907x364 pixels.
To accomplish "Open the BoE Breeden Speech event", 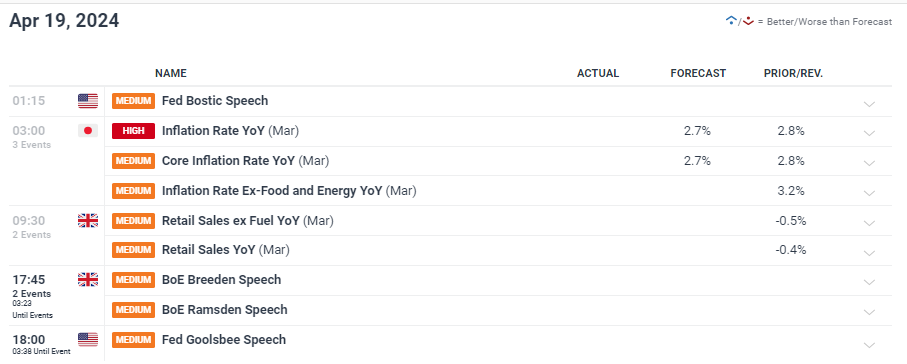I will click(222, 280).
